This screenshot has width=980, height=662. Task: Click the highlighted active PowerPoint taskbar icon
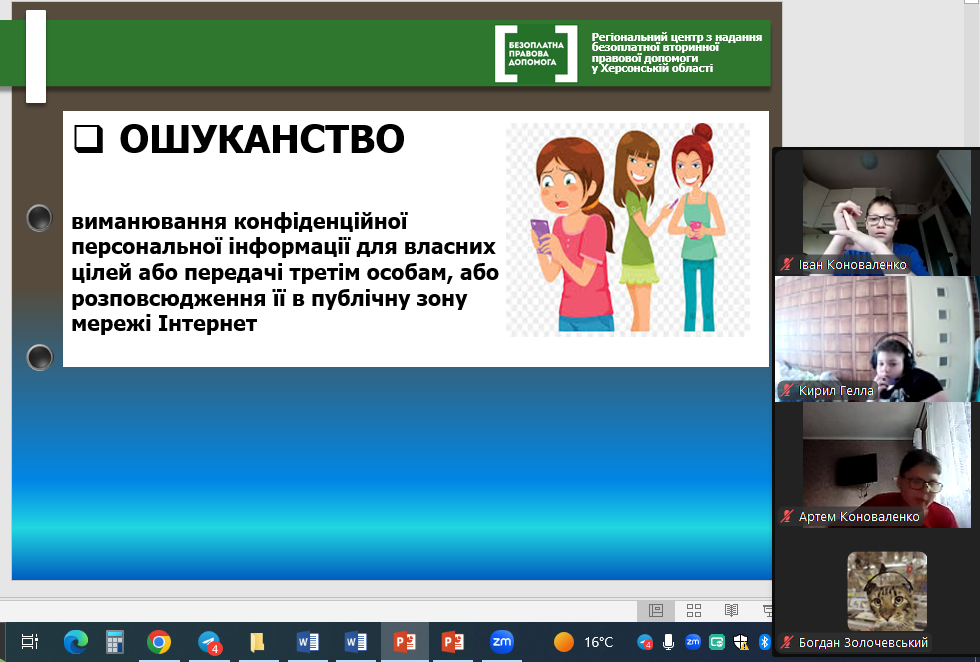405,642
